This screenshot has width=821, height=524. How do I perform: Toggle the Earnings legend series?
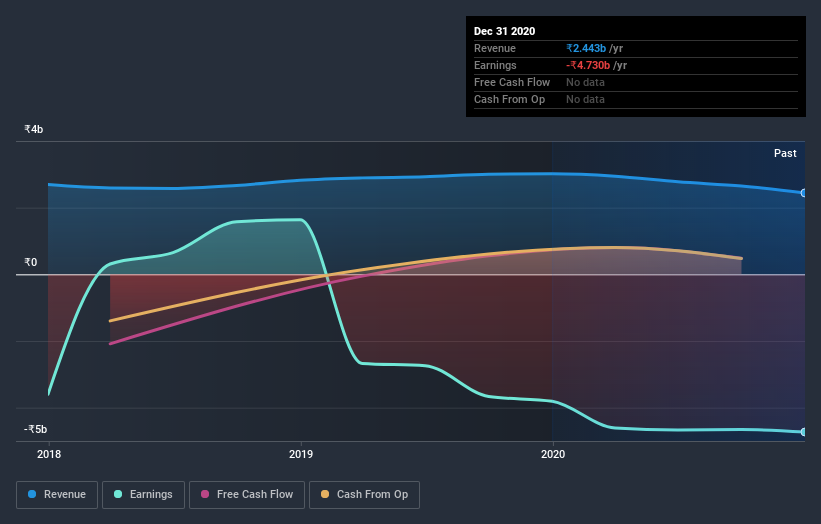143,495
